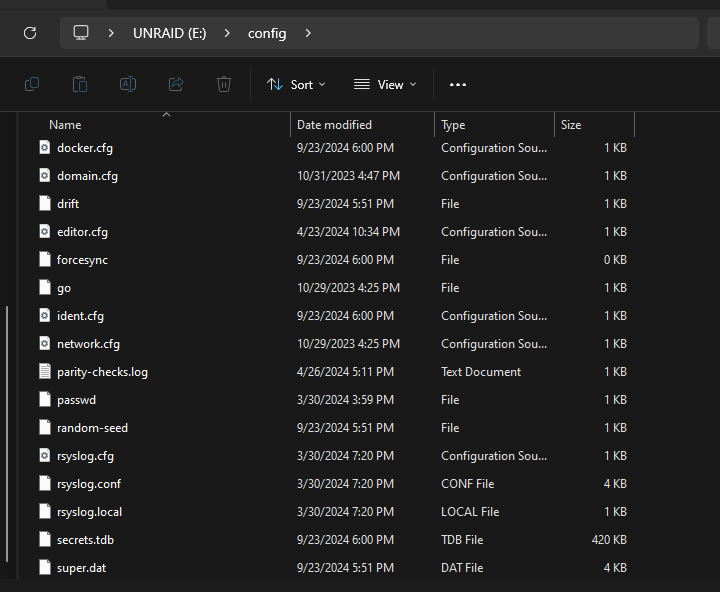This screenshot has height=592, width=720.
Task: Open the See more three-dot menu
Action: click(x=458, y=85)
